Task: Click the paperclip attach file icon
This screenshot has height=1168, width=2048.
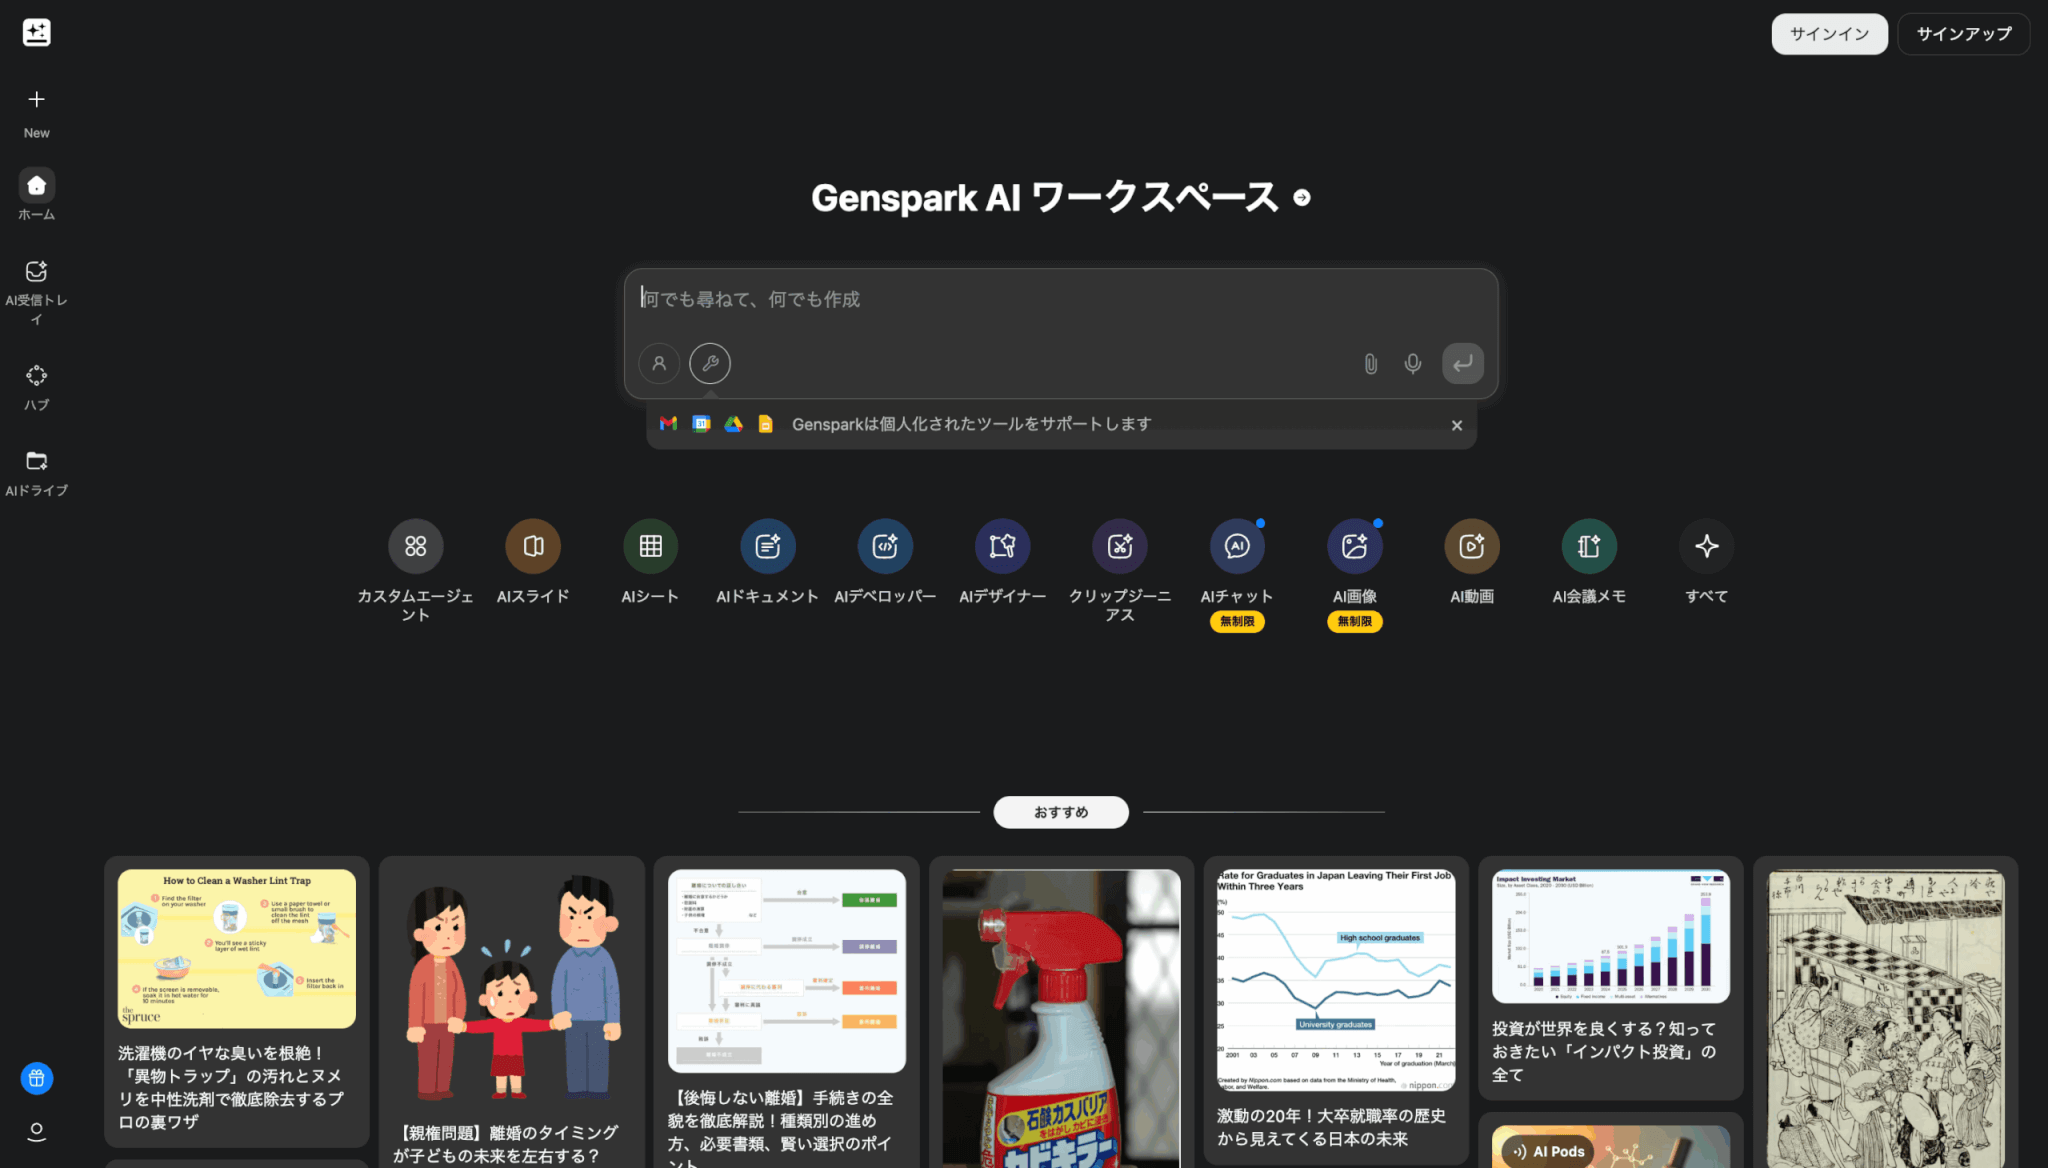Action: tap(1370, 364)
